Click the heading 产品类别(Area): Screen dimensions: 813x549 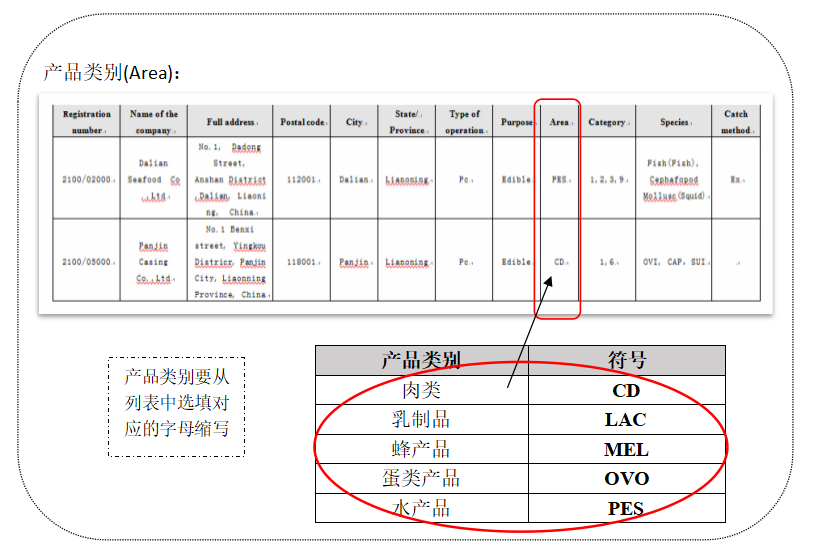[x=111, y=73]
